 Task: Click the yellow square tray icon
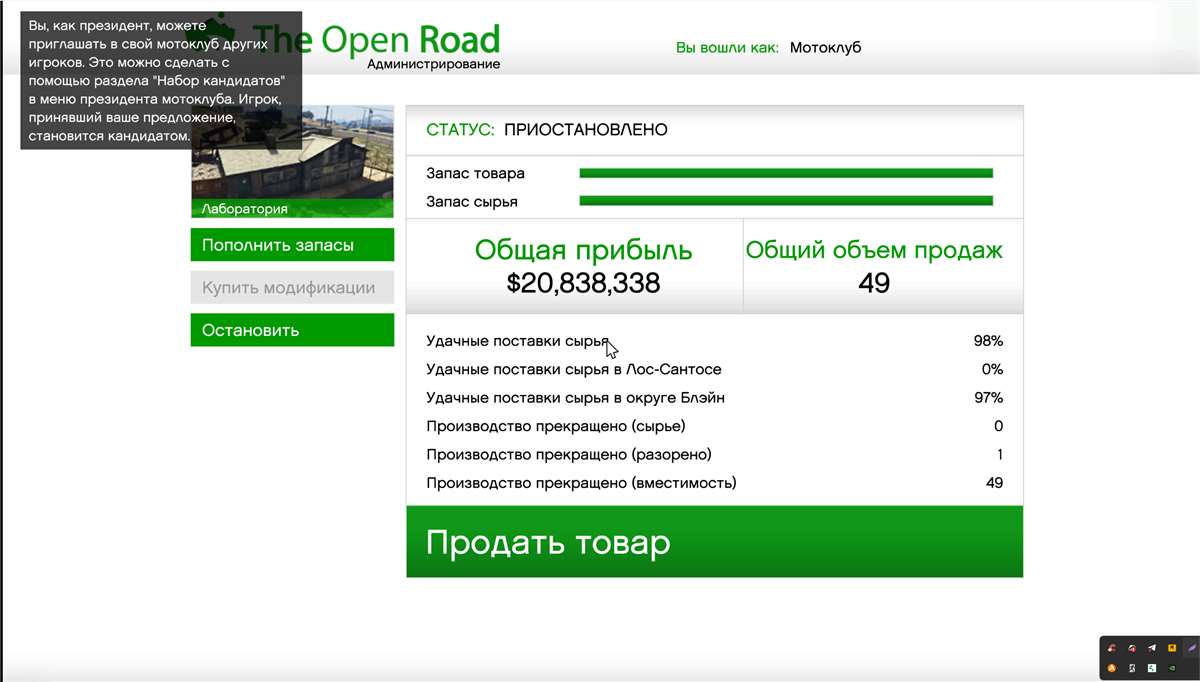[x=1172, y=648]
